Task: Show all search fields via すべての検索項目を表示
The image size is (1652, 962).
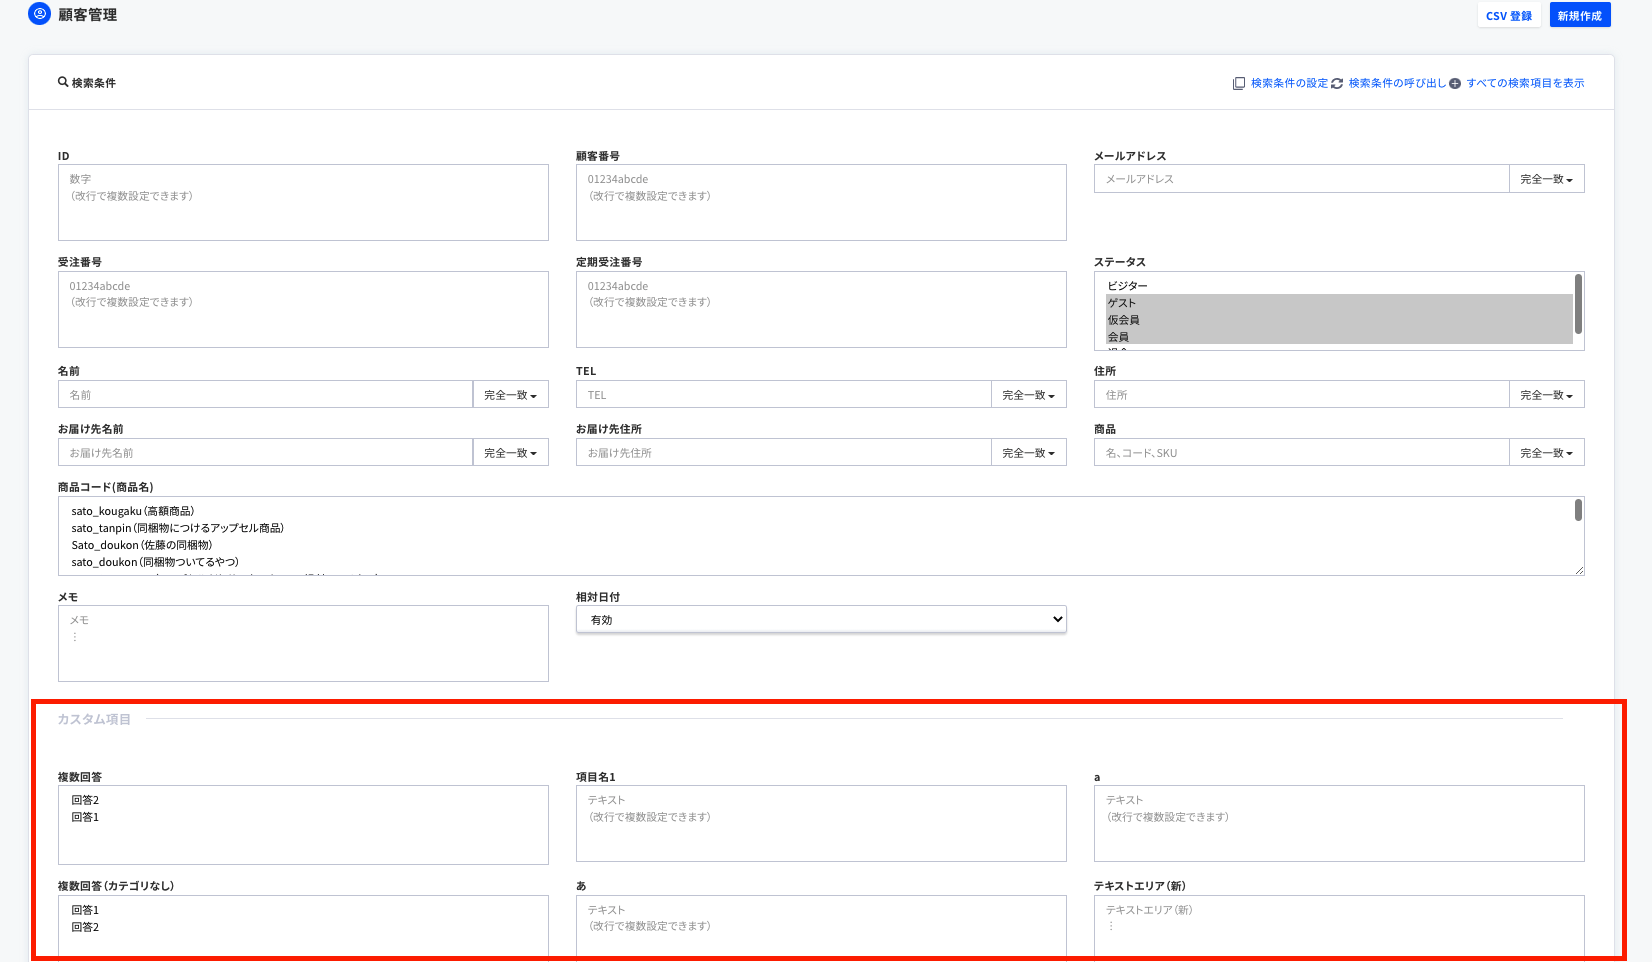Action: tap(1525, 83)
